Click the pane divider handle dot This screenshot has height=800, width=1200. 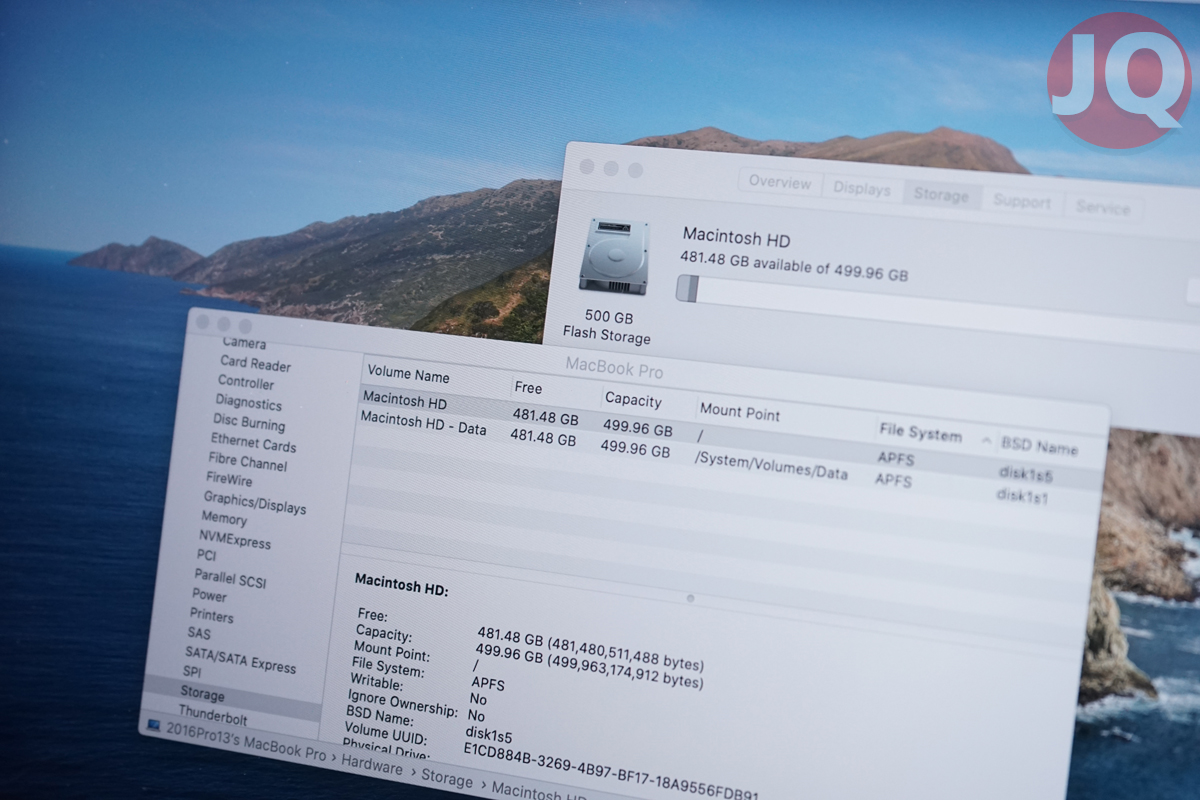(690, 598)
